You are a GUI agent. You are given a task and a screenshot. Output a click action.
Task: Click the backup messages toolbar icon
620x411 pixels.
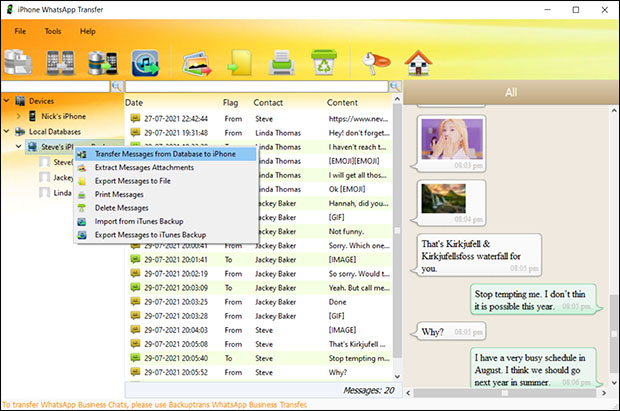[x=18, y=62]
